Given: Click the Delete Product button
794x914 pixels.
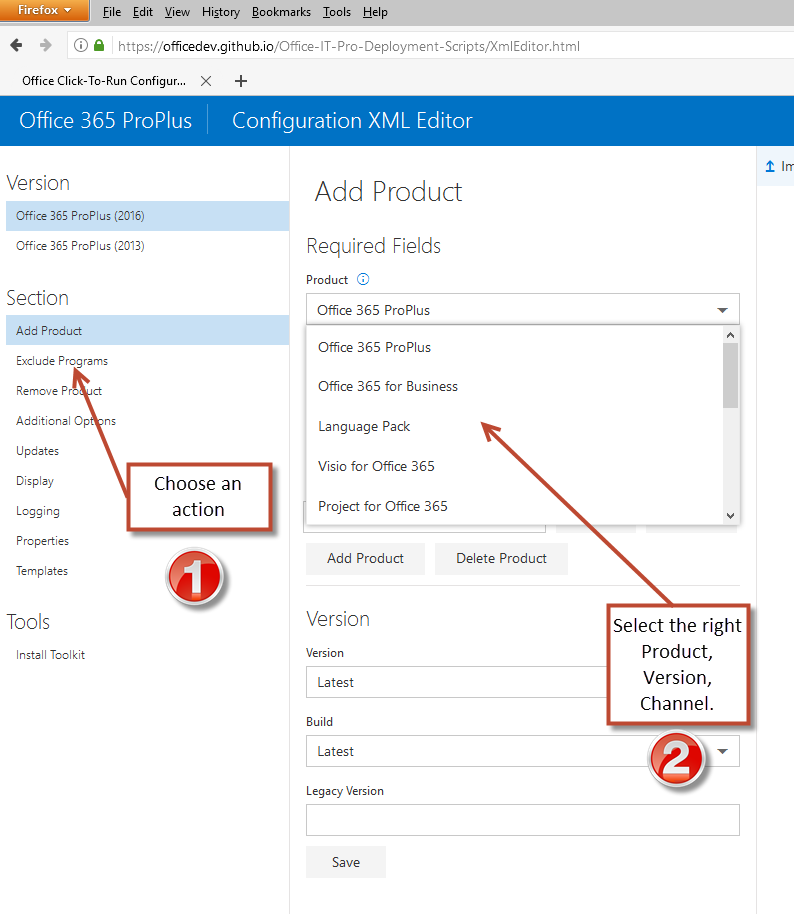Looking at the screenshot, I should (501, 558).
